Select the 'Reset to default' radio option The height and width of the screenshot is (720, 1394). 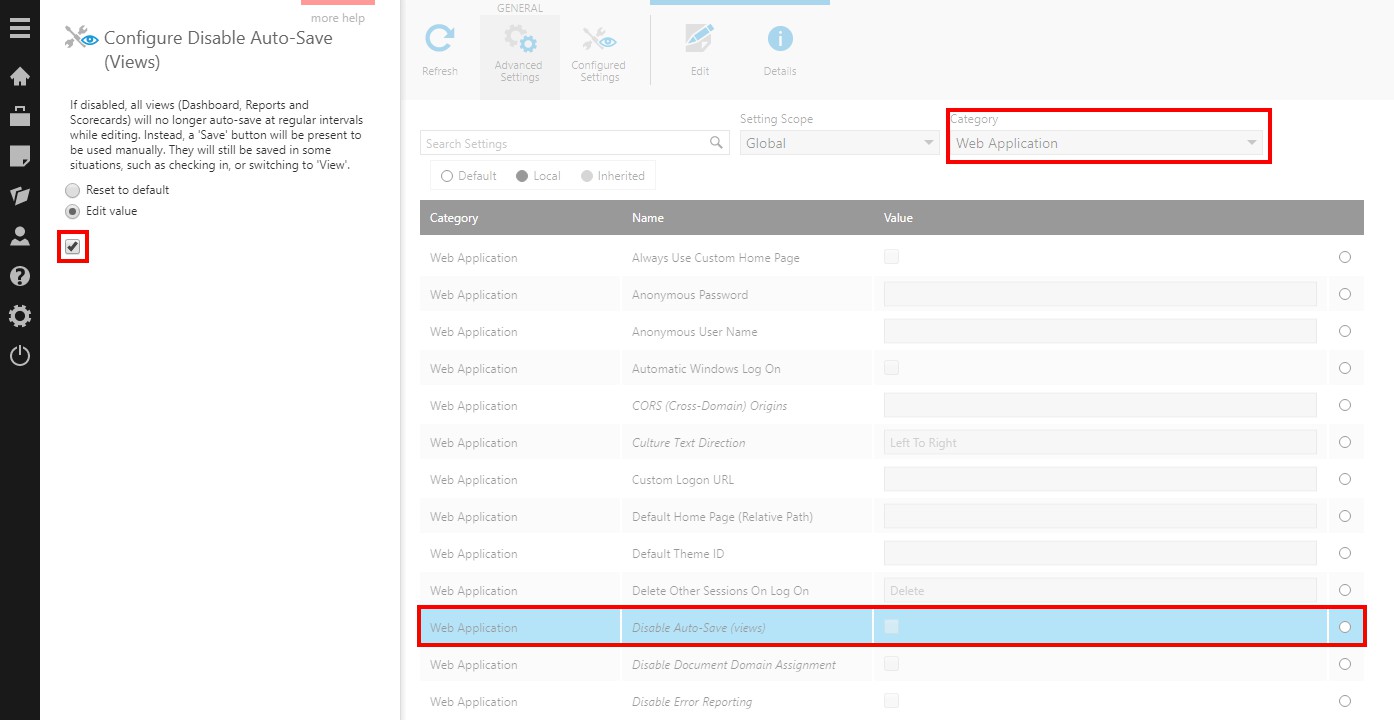72,189
